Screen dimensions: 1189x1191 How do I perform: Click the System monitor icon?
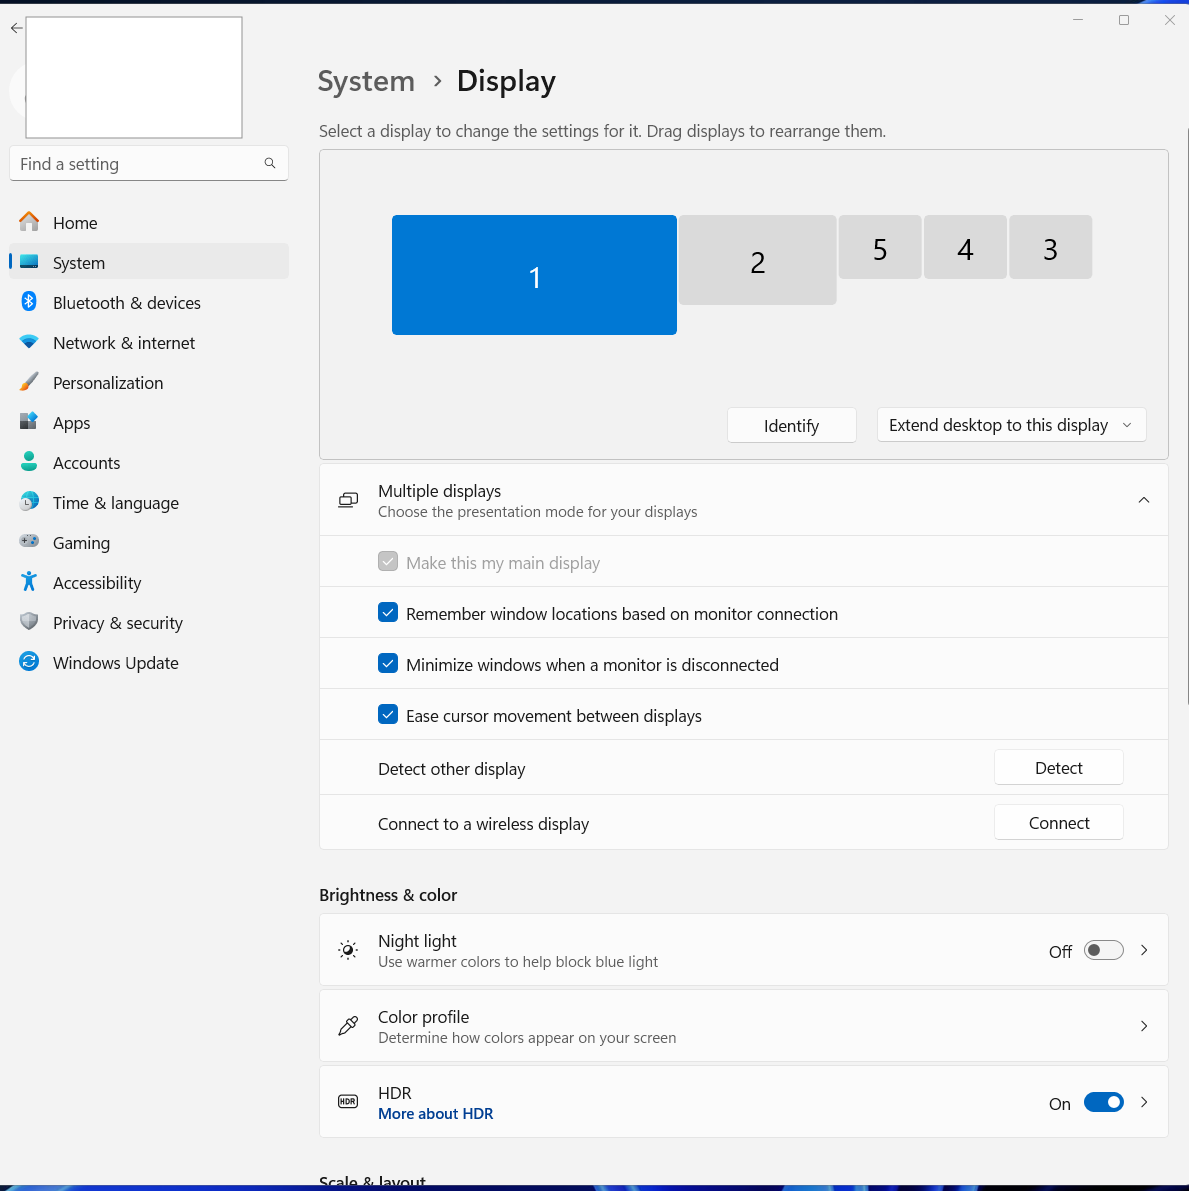pyautogui.click(x=29, y=262)
